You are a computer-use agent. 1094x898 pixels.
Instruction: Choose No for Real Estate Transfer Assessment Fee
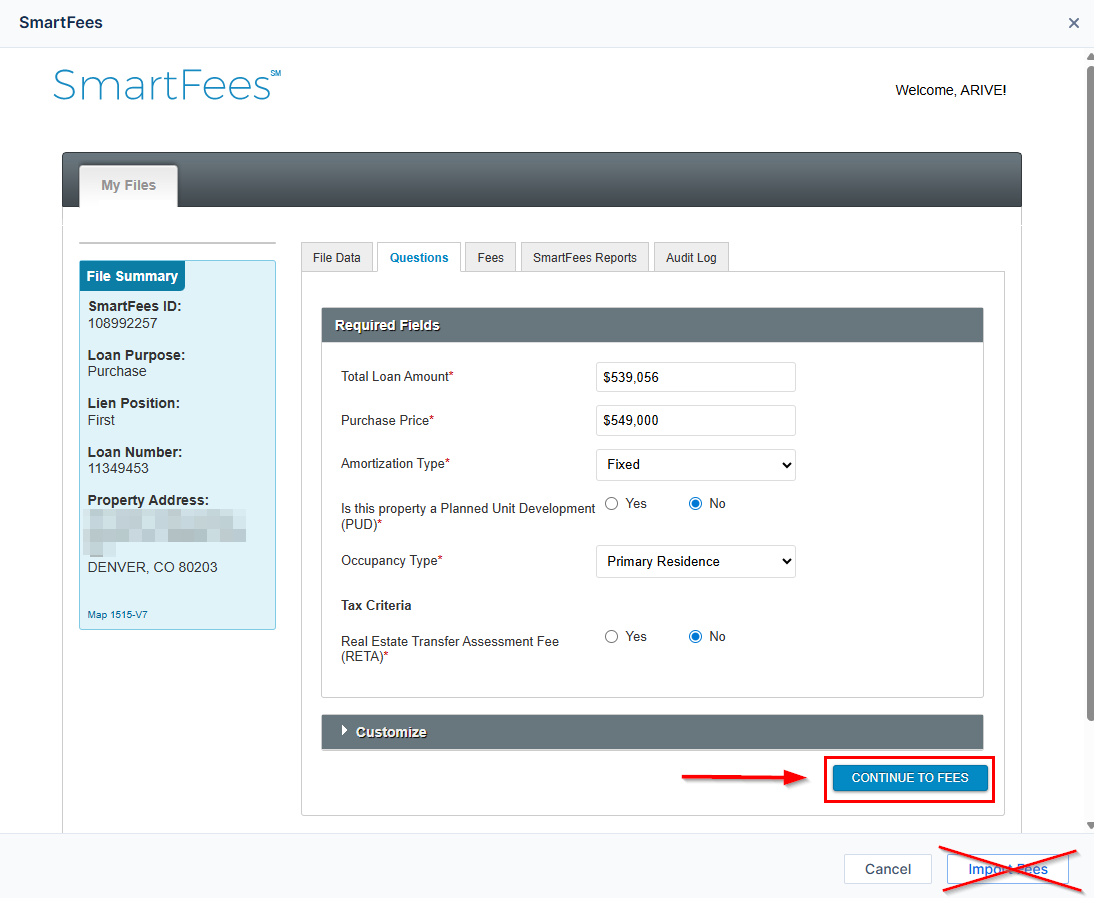[695, 636]
